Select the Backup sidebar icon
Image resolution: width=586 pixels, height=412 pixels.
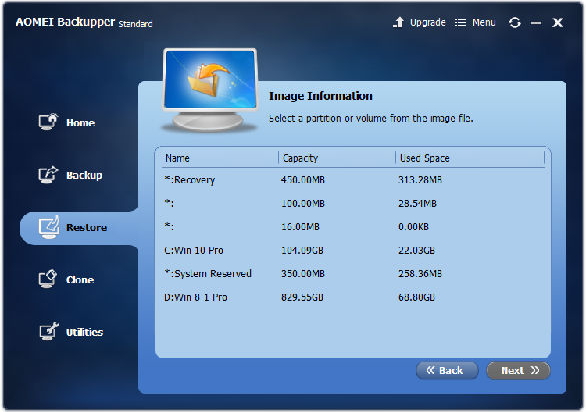click(48, 174)
